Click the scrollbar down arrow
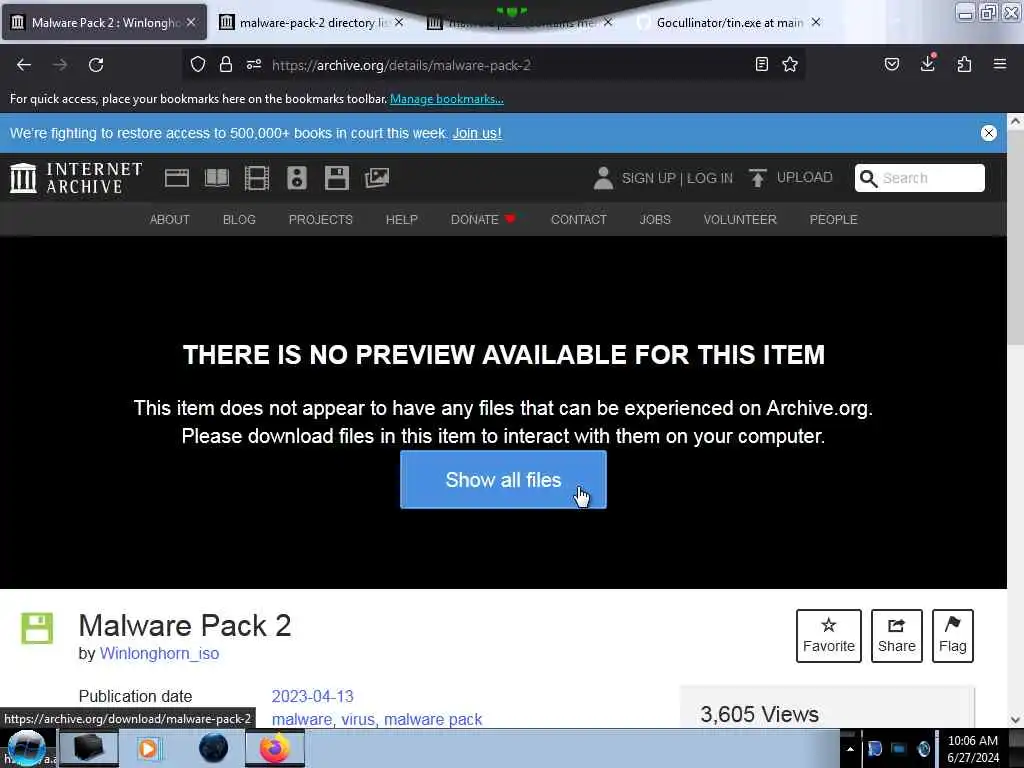The image size is (1024, 768). (x=1016, y=720)
